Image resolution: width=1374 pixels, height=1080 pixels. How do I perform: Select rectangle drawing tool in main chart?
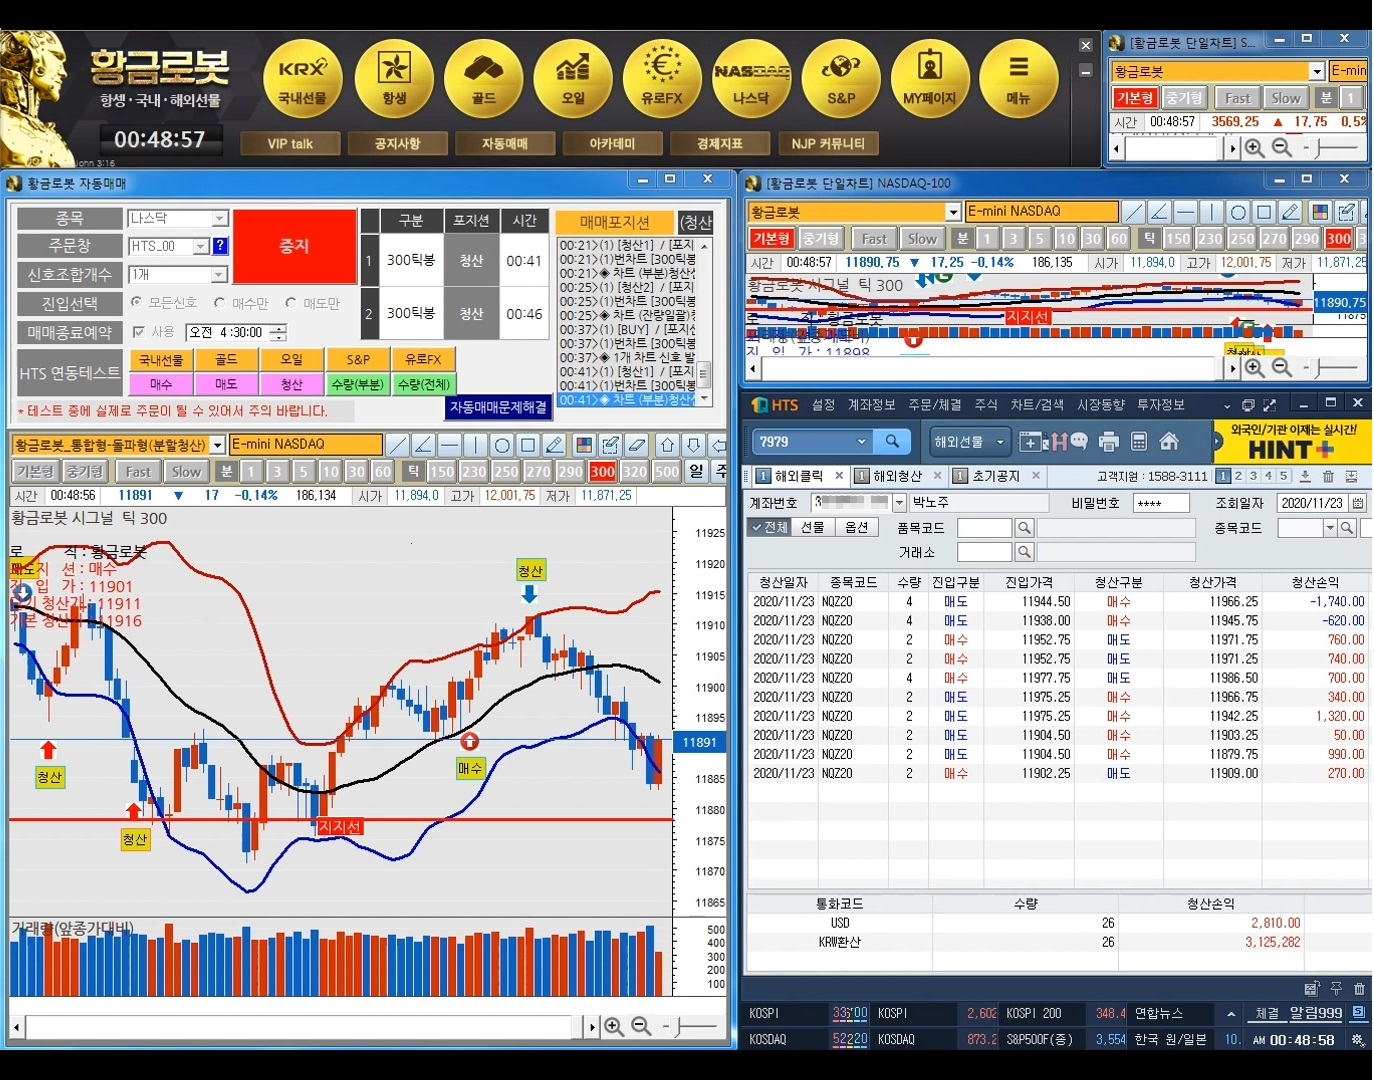[x=528, y=445]
